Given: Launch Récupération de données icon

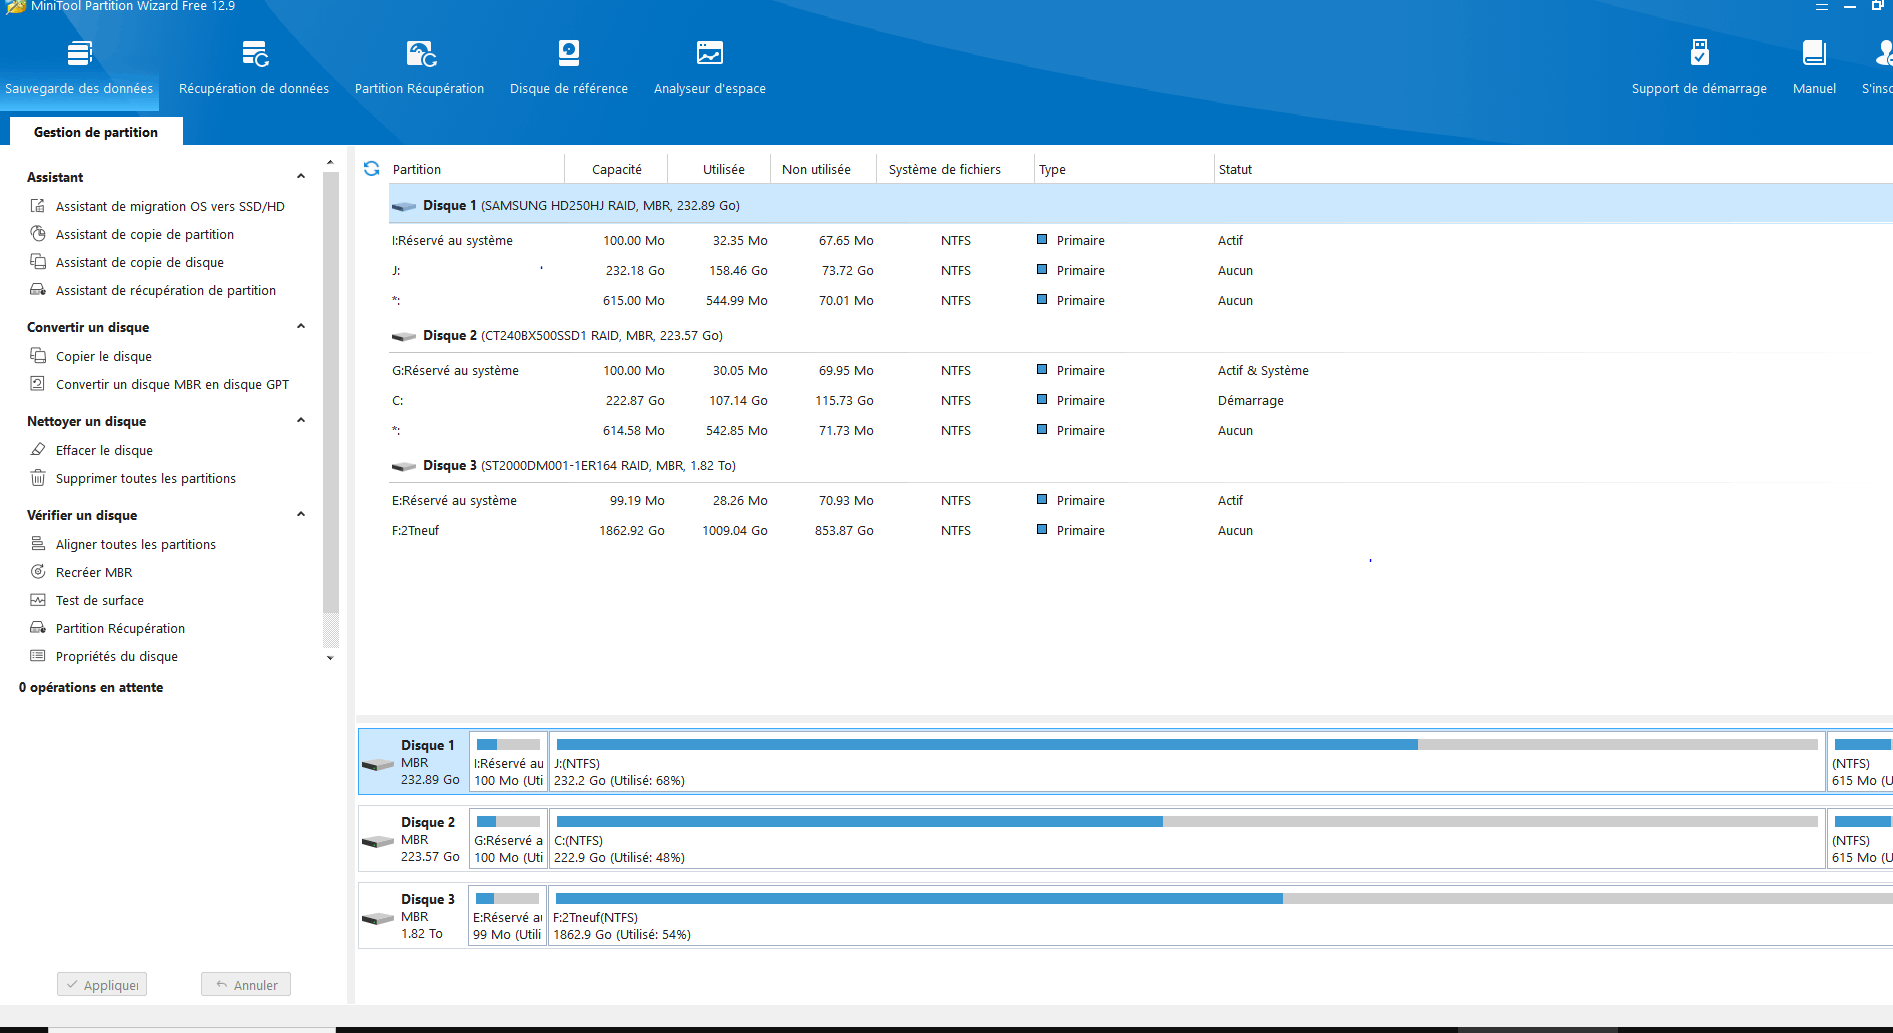Looking at the screenshot, I should [254, 66].
